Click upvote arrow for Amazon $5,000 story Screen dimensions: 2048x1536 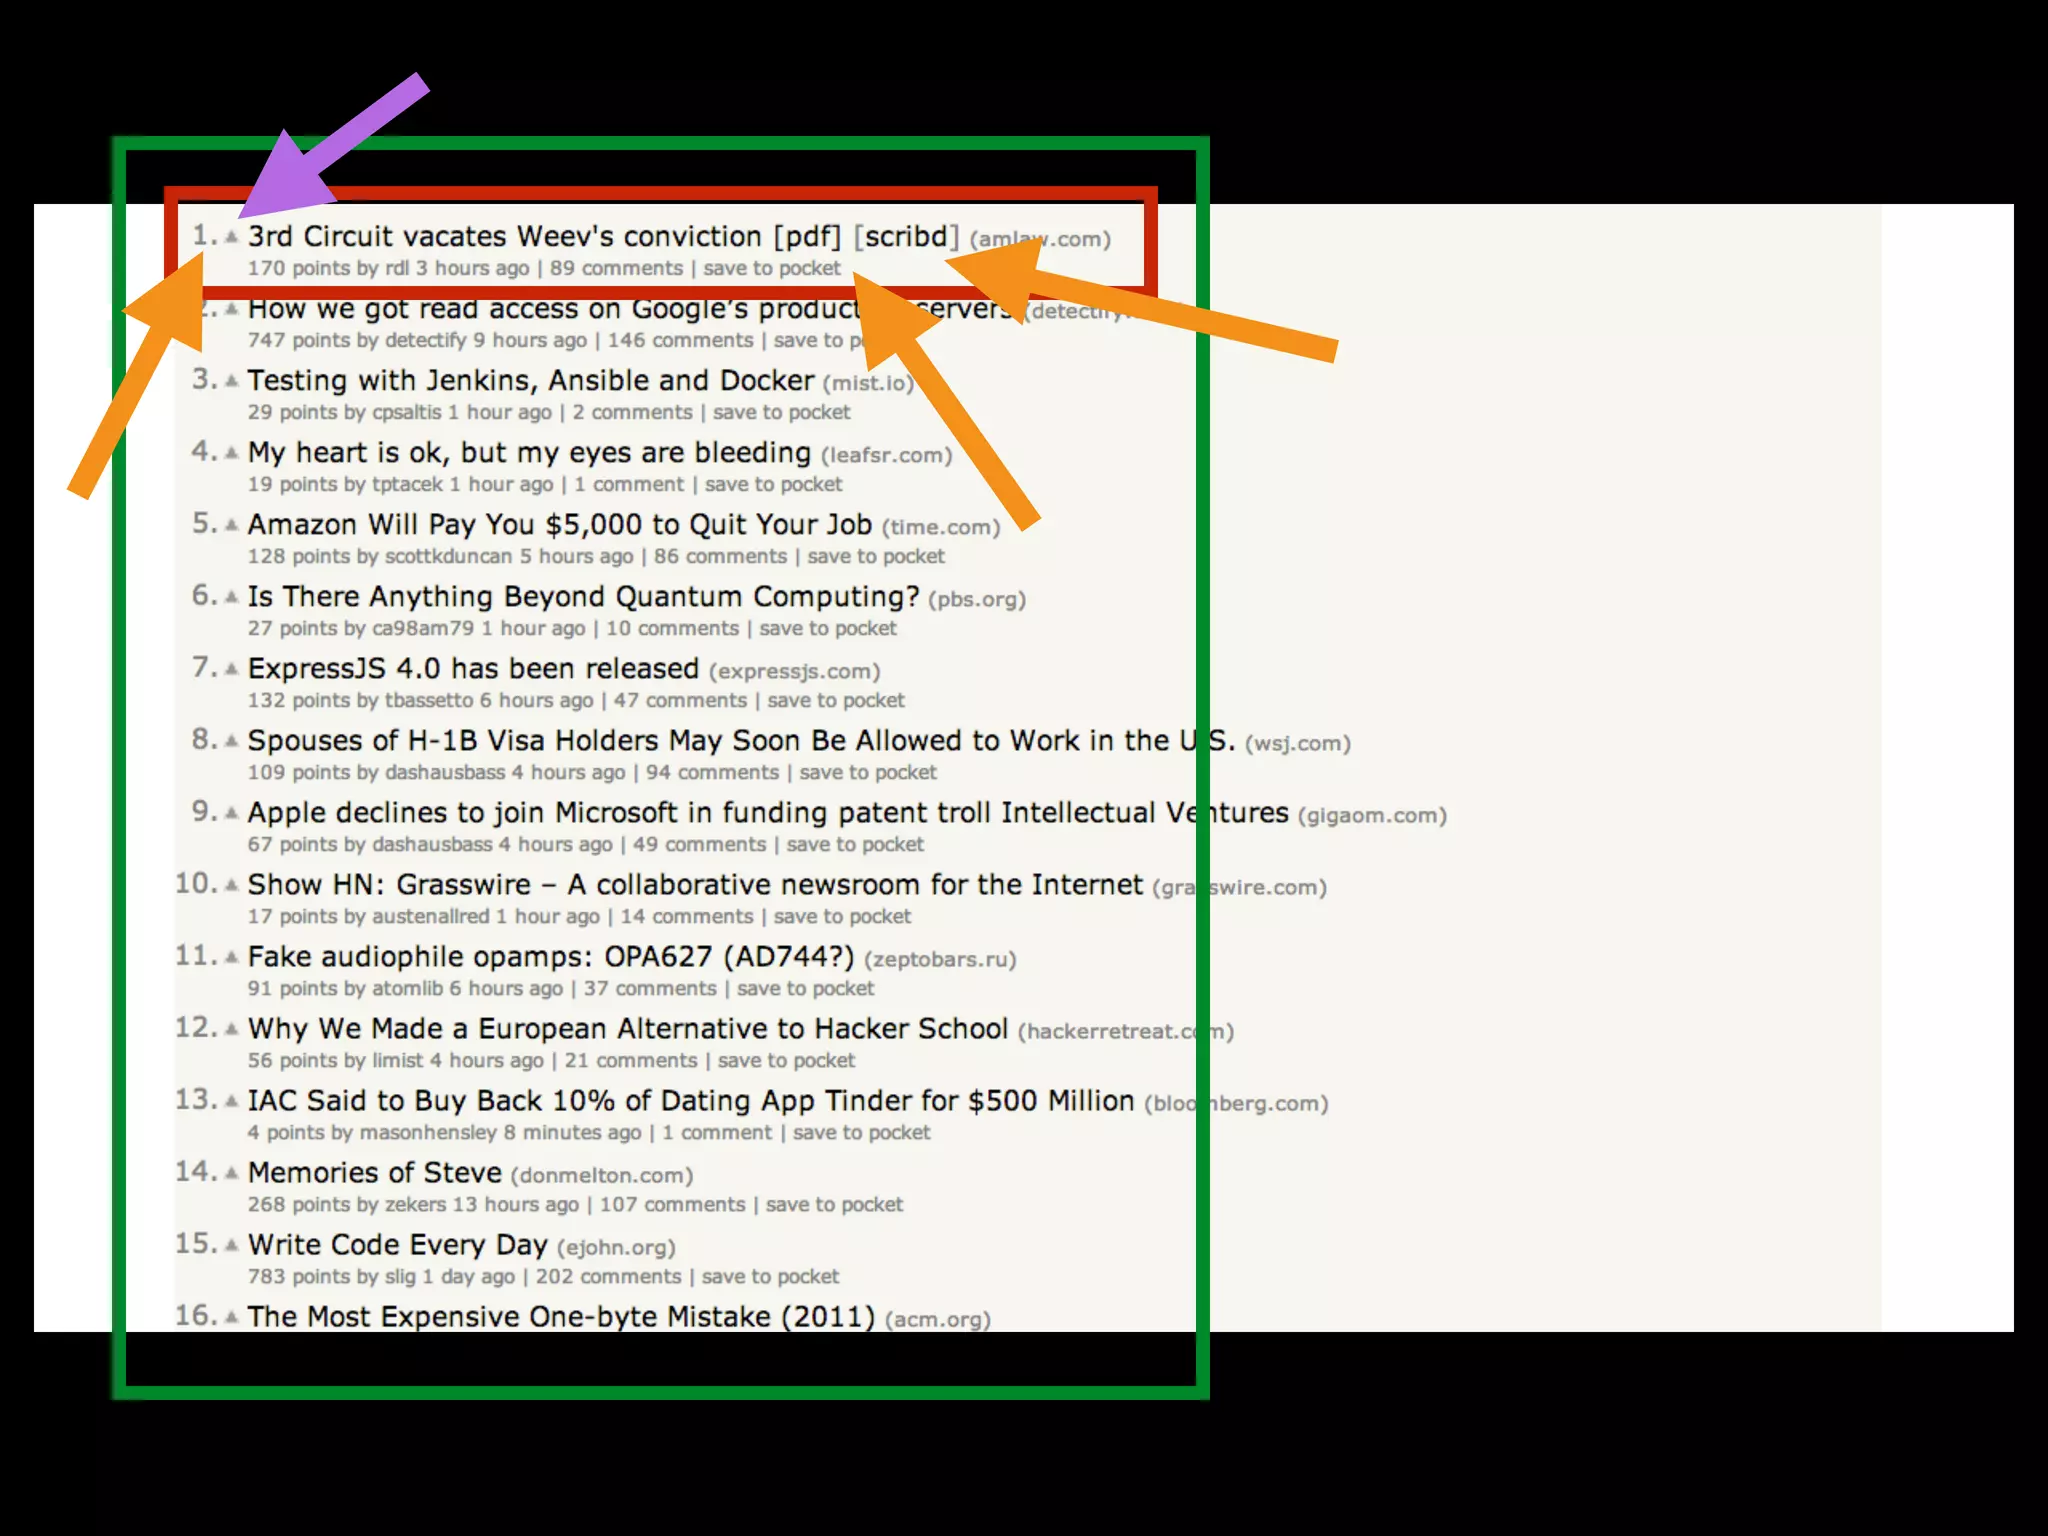(x=232, y=525)
